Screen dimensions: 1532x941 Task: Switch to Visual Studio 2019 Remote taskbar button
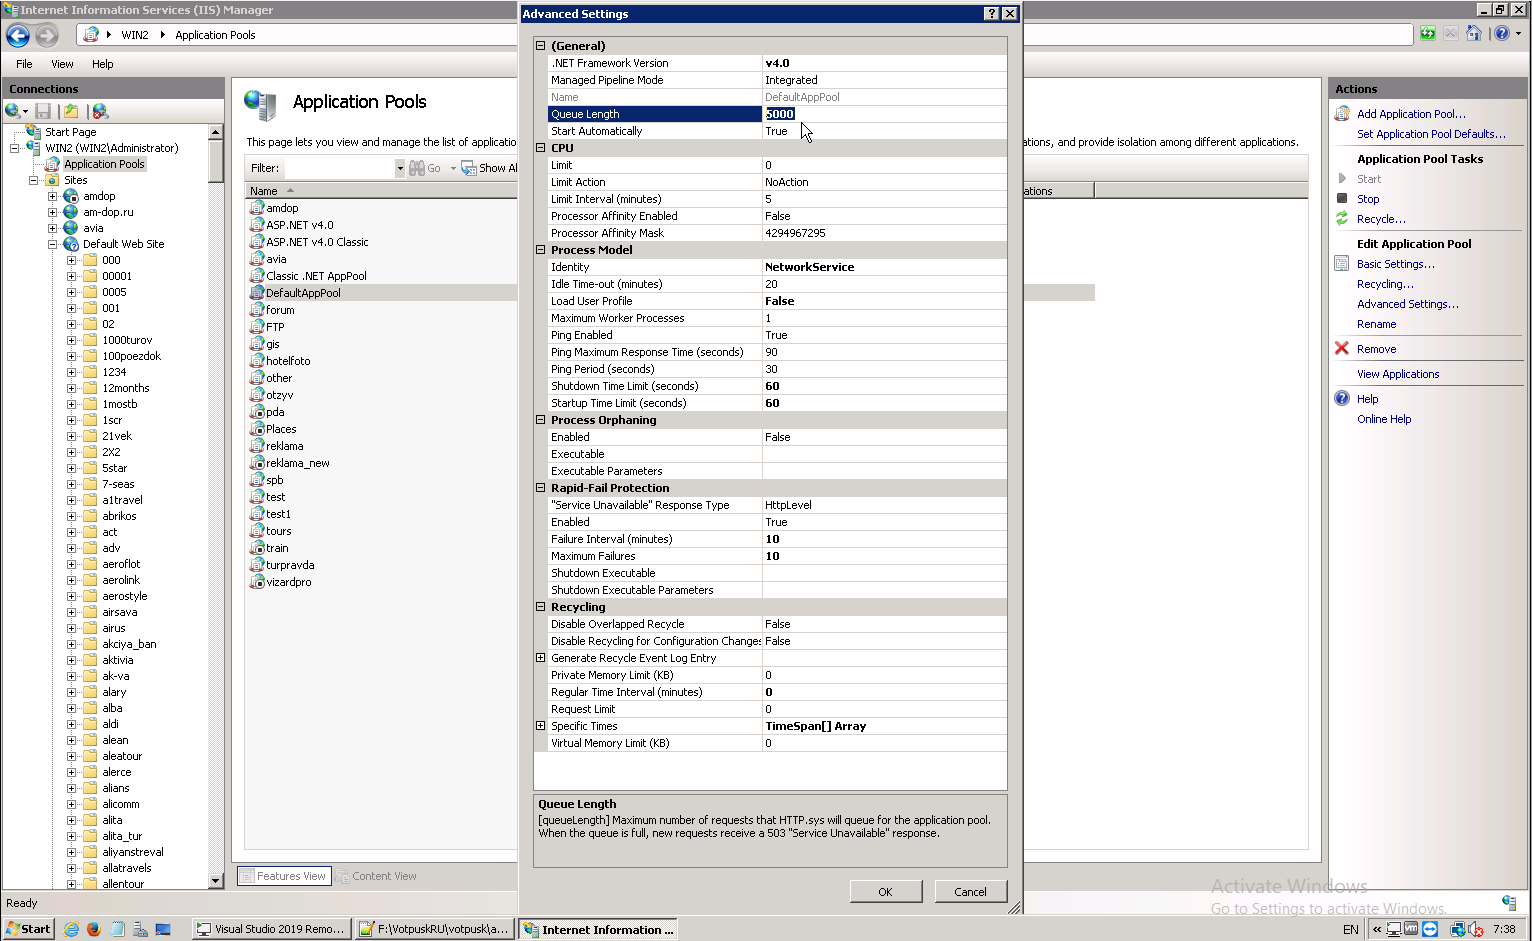point(271,929)
